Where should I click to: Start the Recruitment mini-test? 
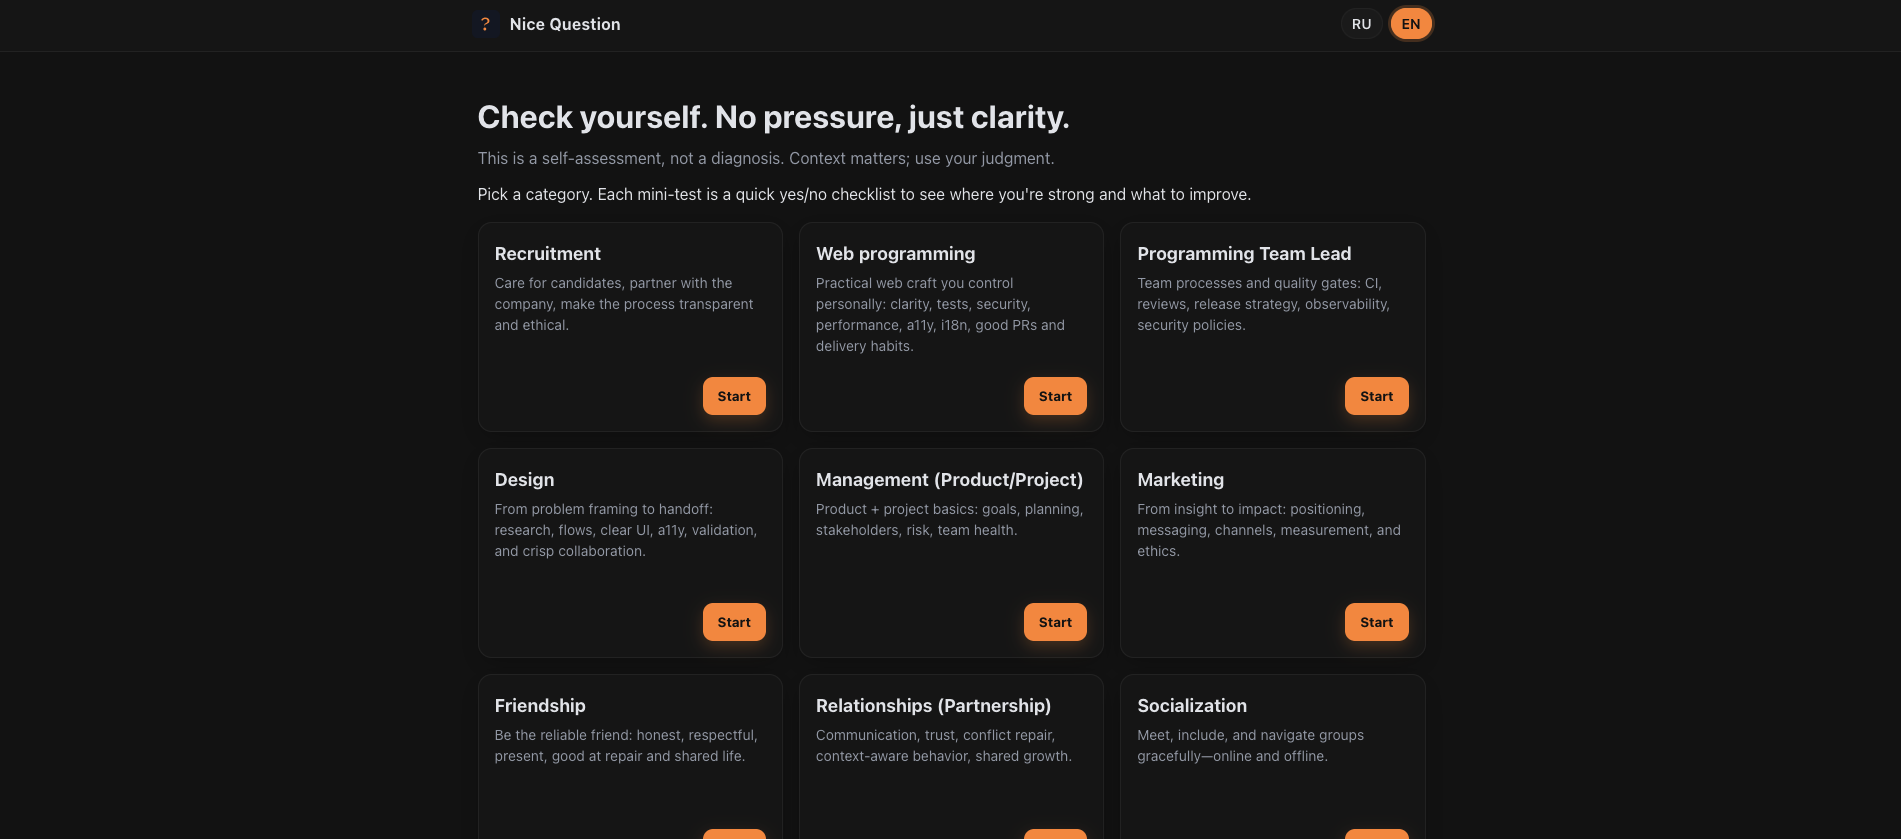tap(734, 396)
